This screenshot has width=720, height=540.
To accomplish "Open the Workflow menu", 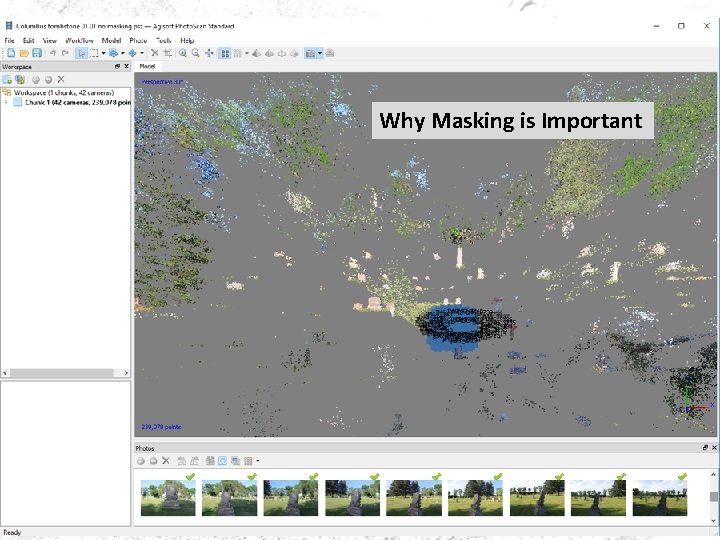I will click(x=79, y=40).
